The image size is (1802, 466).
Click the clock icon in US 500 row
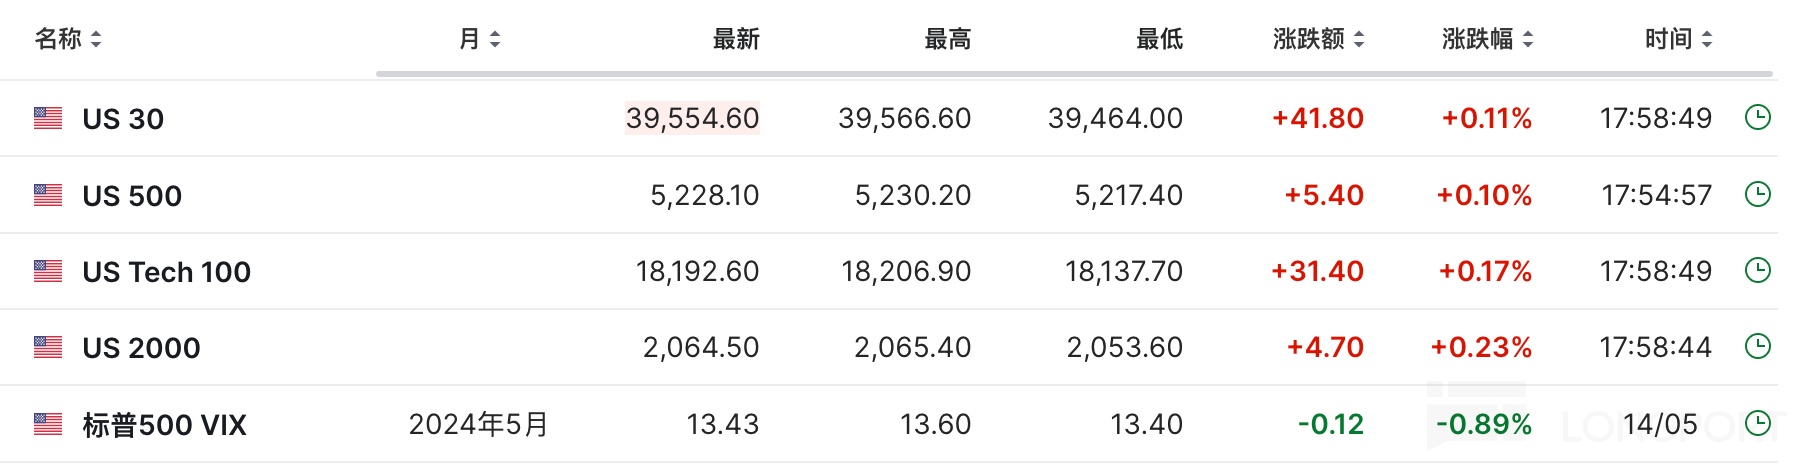1757,194
